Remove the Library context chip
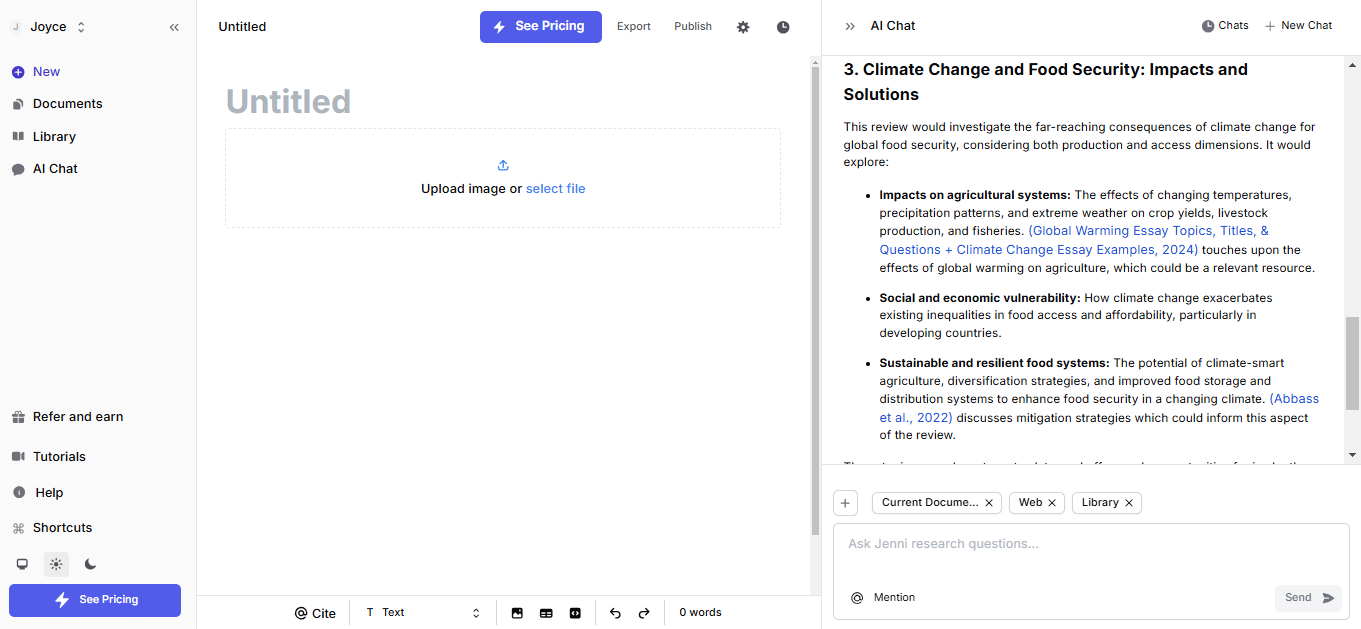The image size is (1361, 629). pyautogui.click(x=1129, y=503)
